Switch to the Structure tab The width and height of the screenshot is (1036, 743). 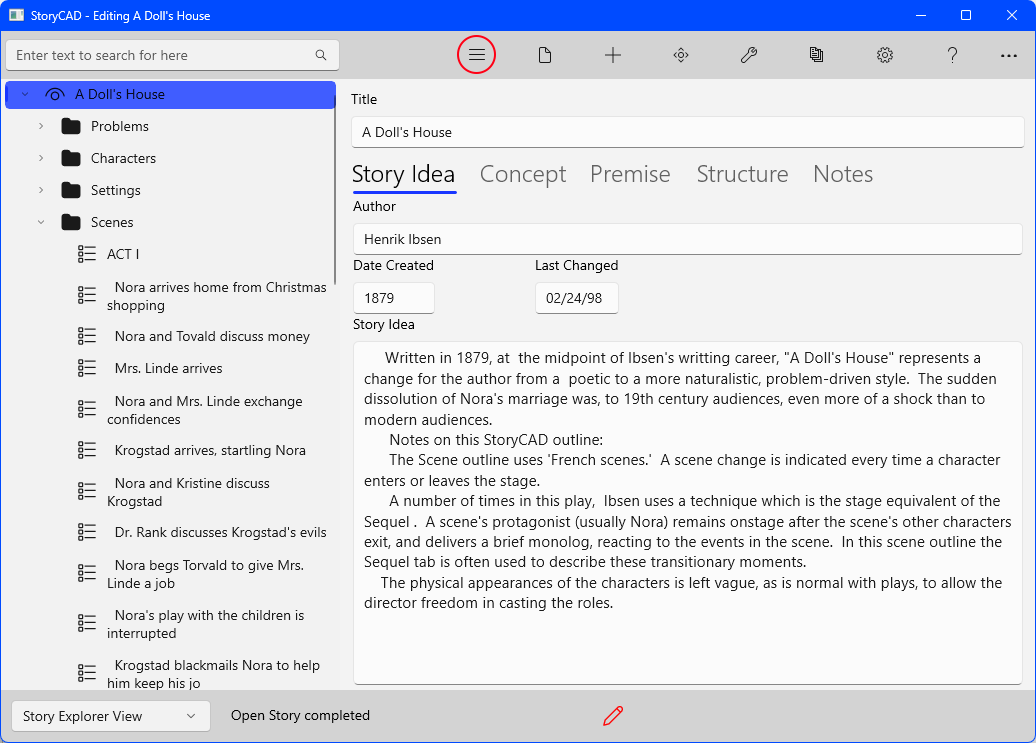coord(742,174)
